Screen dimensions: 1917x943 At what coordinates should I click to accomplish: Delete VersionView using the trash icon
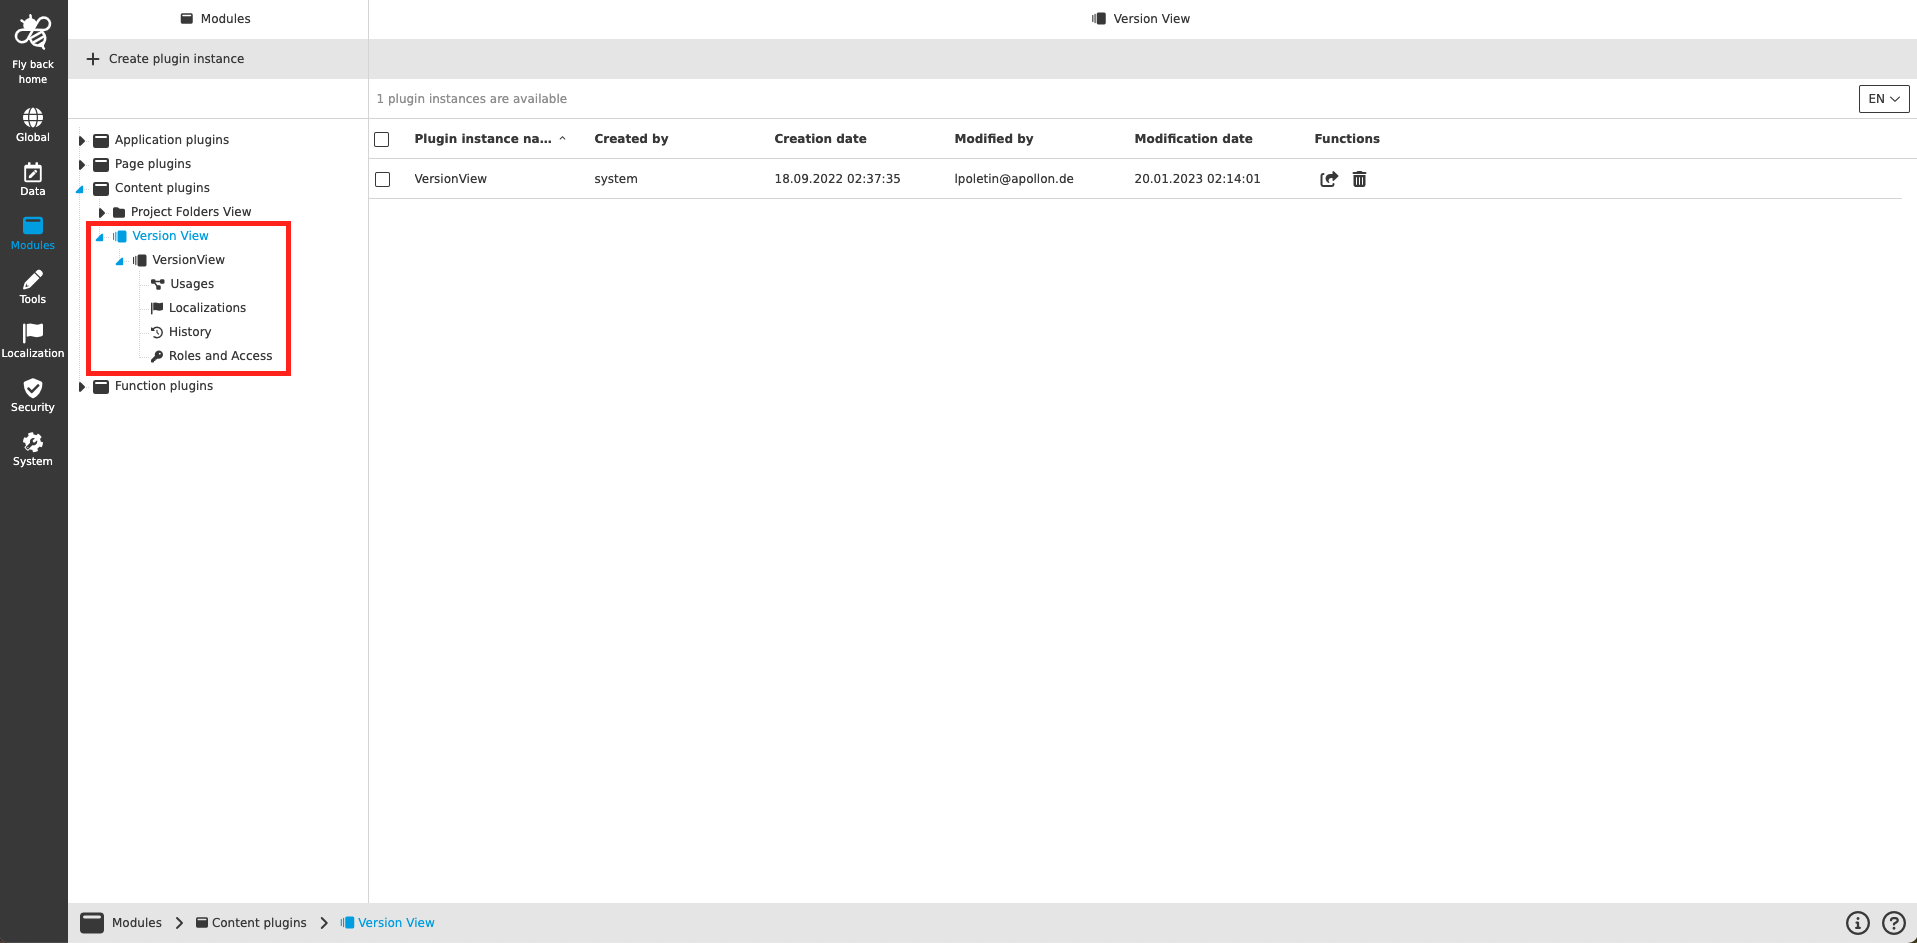pos(1359,179)
